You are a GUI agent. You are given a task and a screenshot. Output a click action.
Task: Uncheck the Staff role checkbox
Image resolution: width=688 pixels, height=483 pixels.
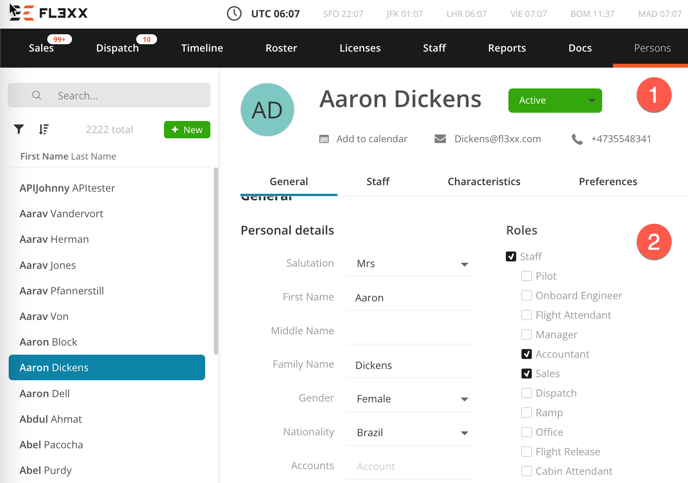[x=511, y=256]
